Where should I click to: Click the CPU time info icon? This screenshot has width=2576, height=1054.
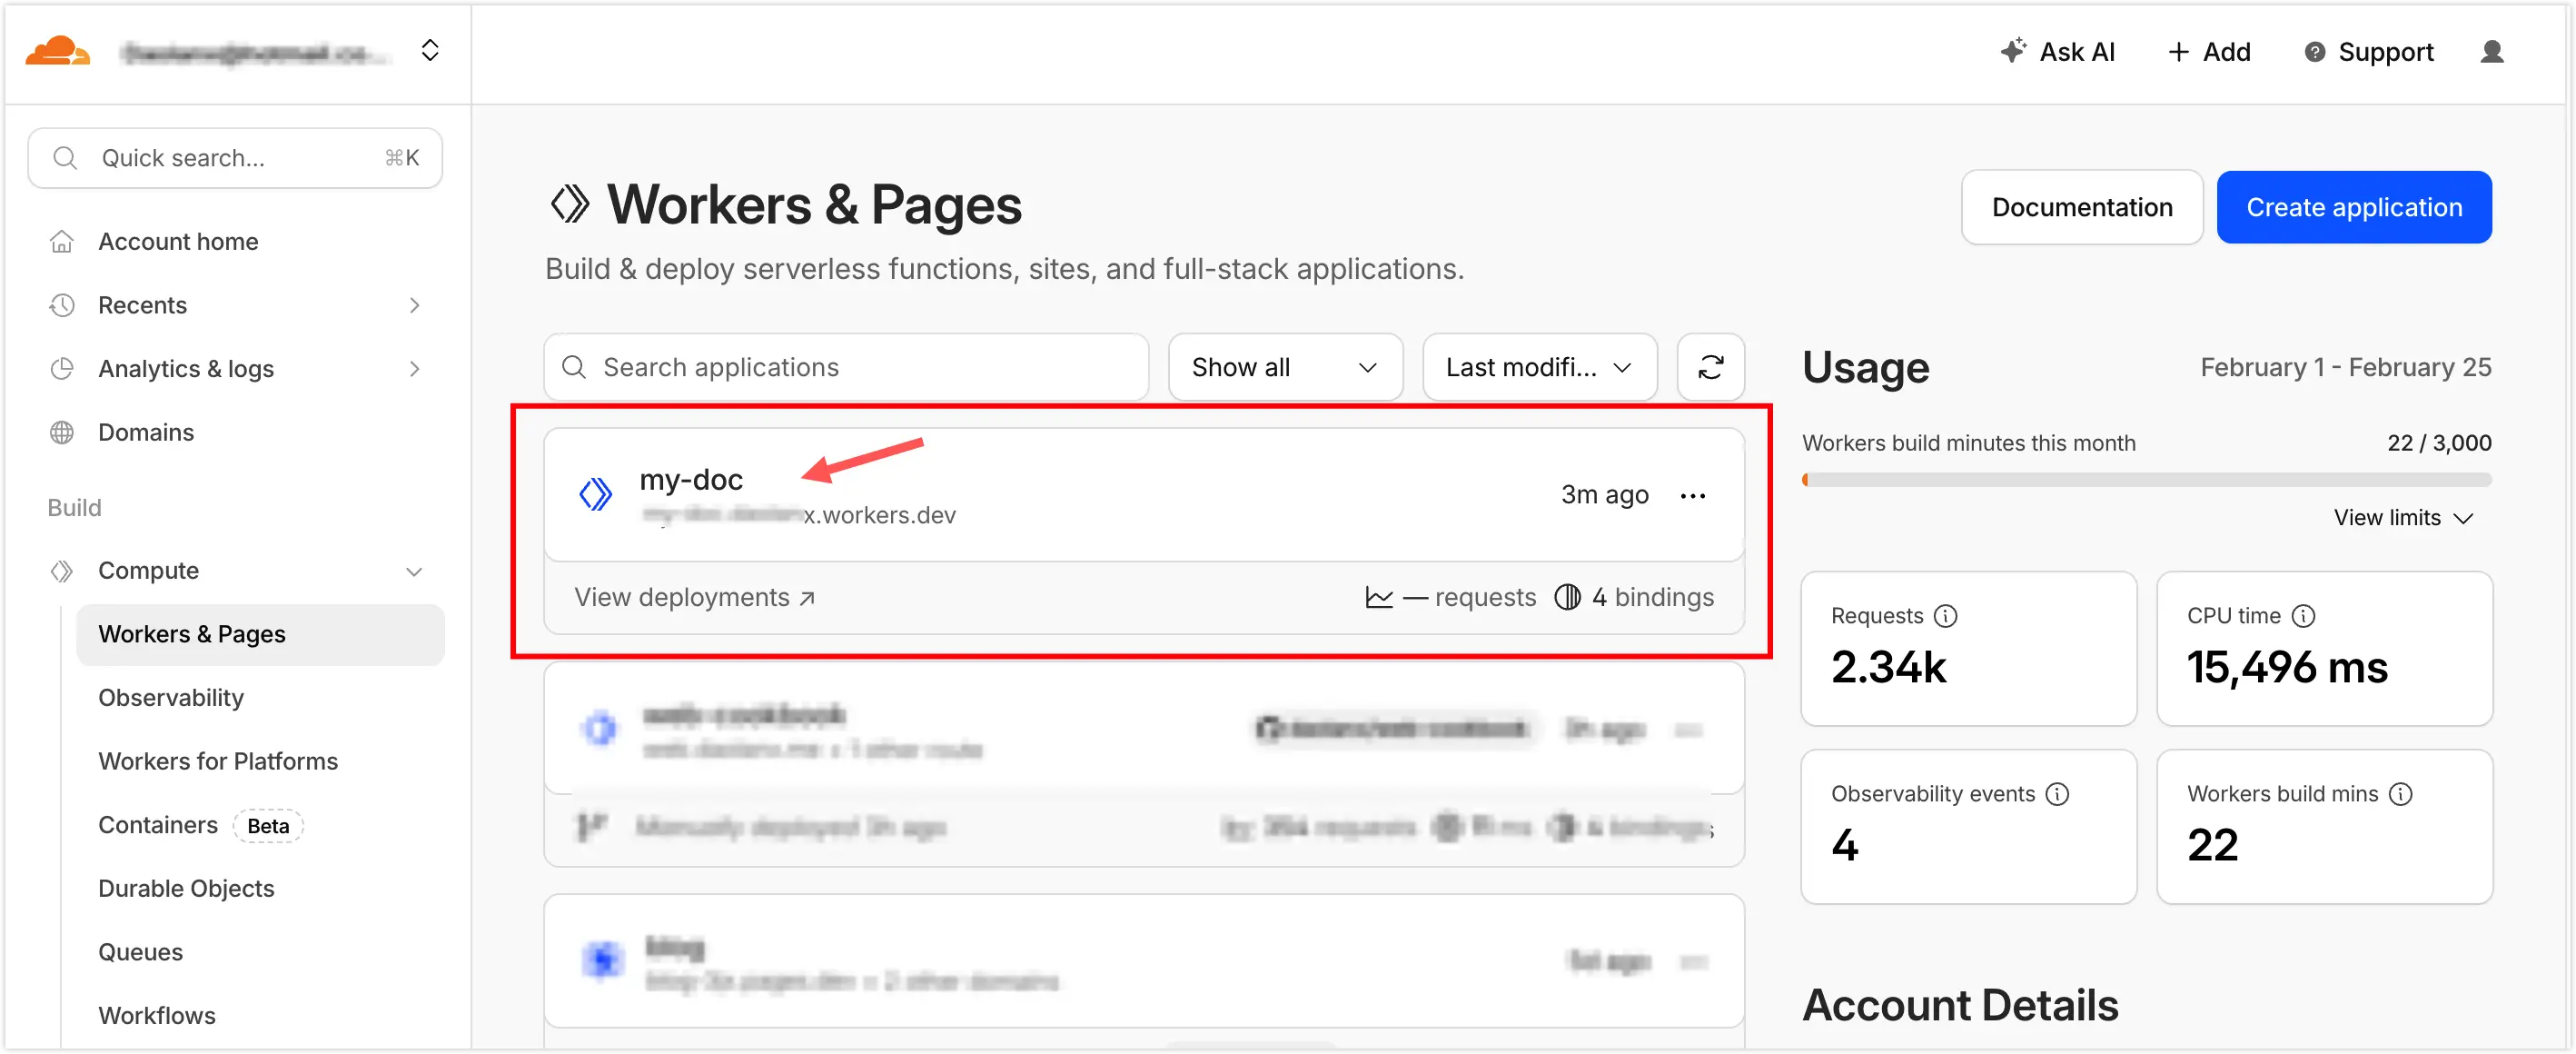tap(2303, 616)
